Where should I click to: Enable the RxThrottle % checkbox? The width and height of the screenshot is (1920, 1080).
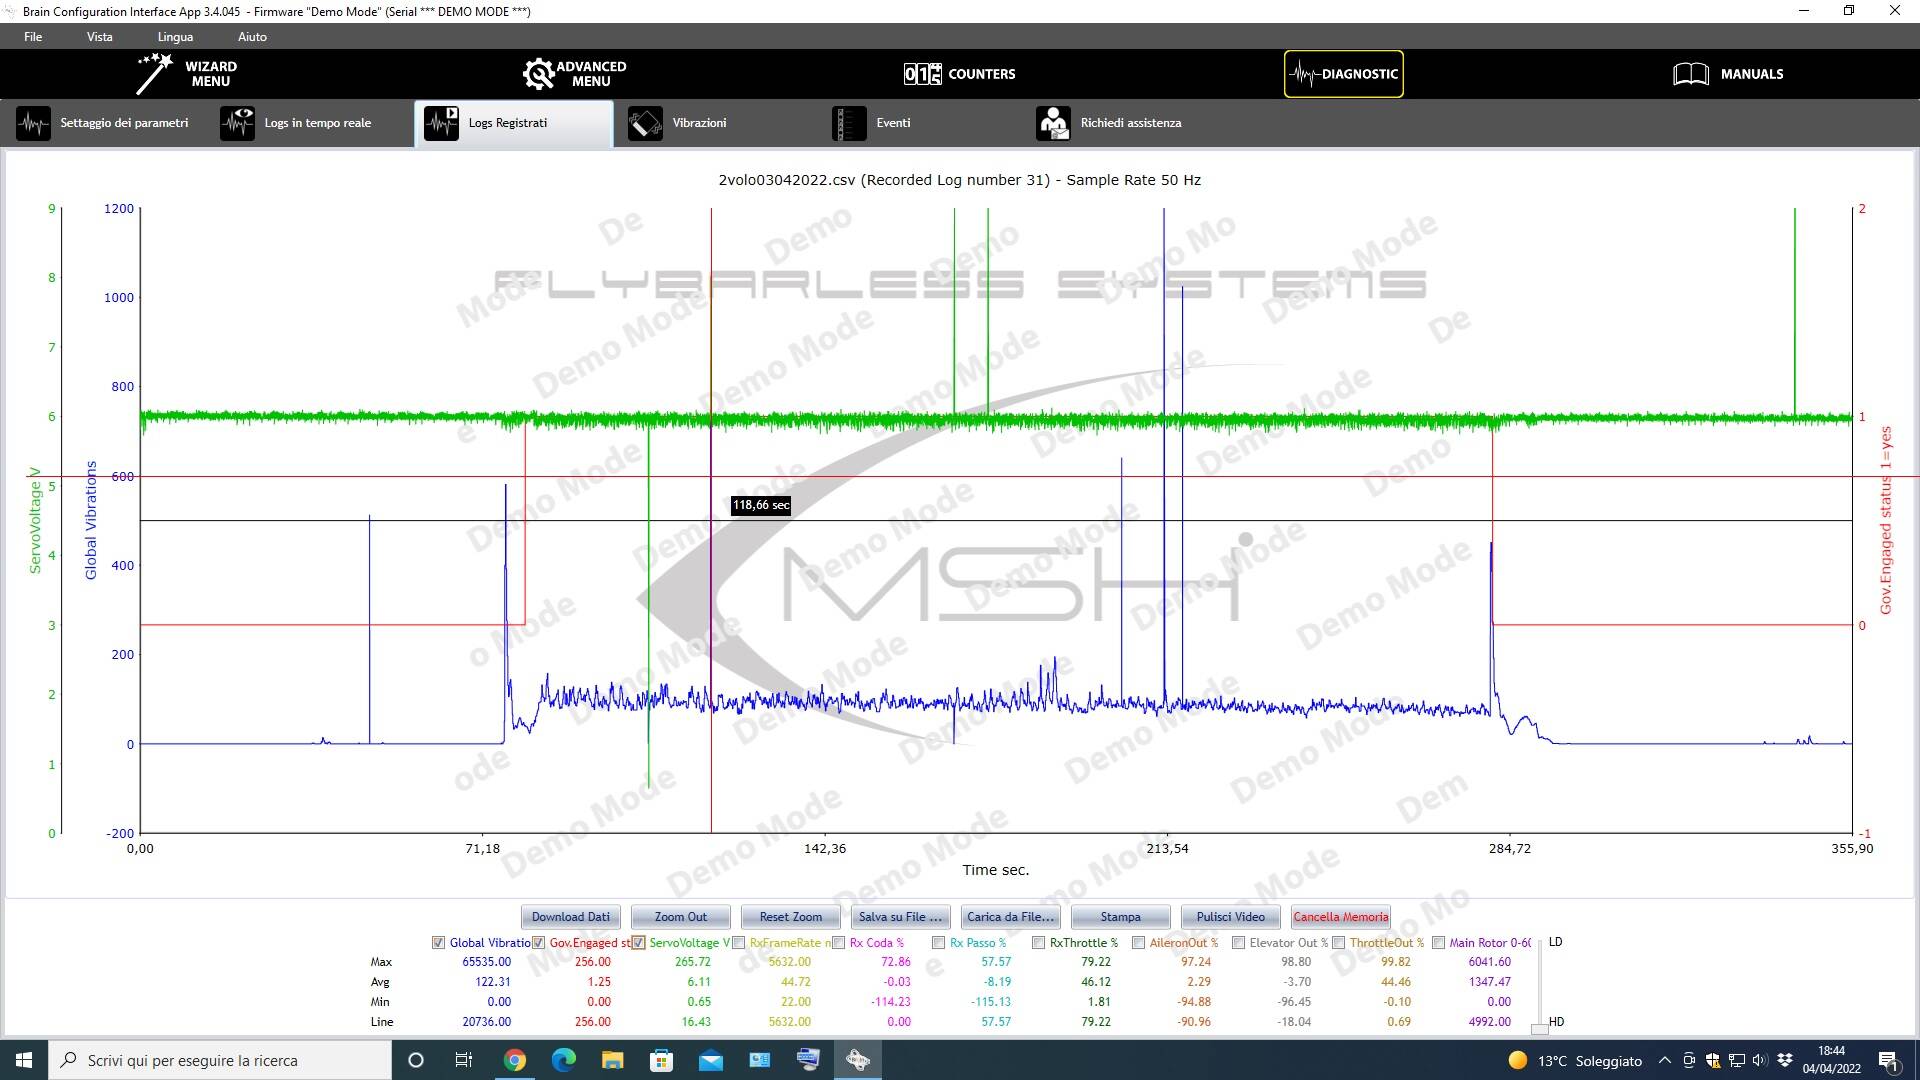[1038, 943]
